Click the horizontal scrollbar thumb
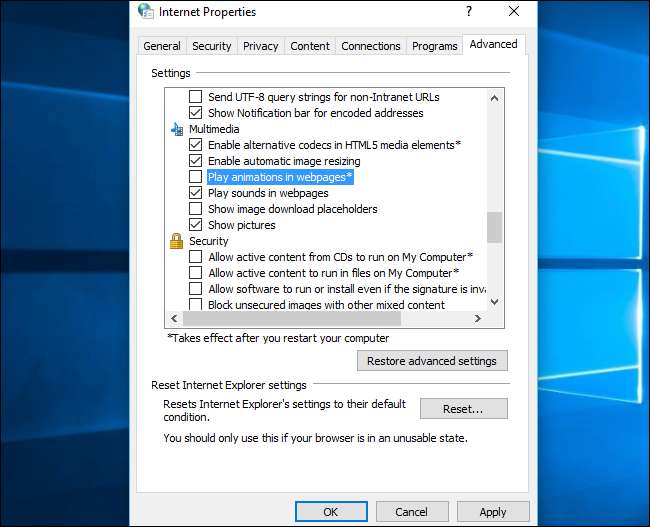The image size is (650, 527). click(x=292, y=318)
